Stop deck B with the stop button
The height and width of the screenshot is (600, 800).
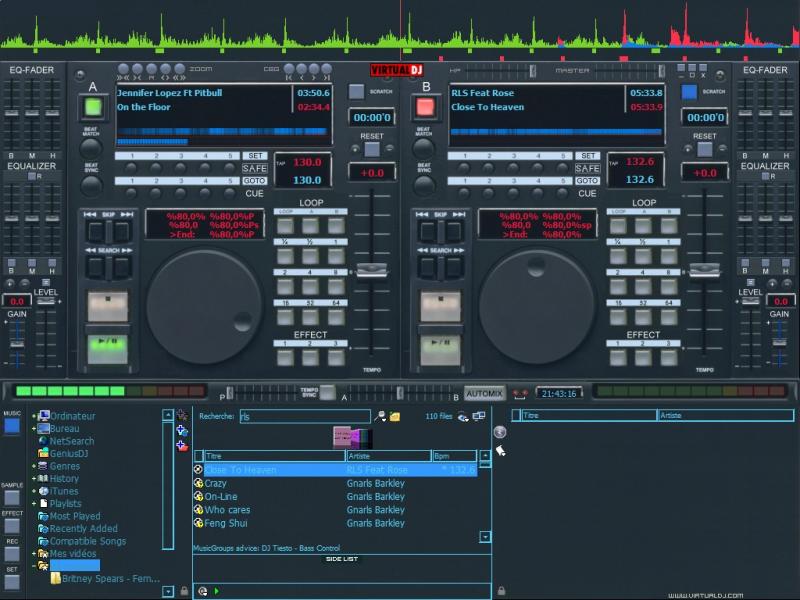(x=440, y=306)
